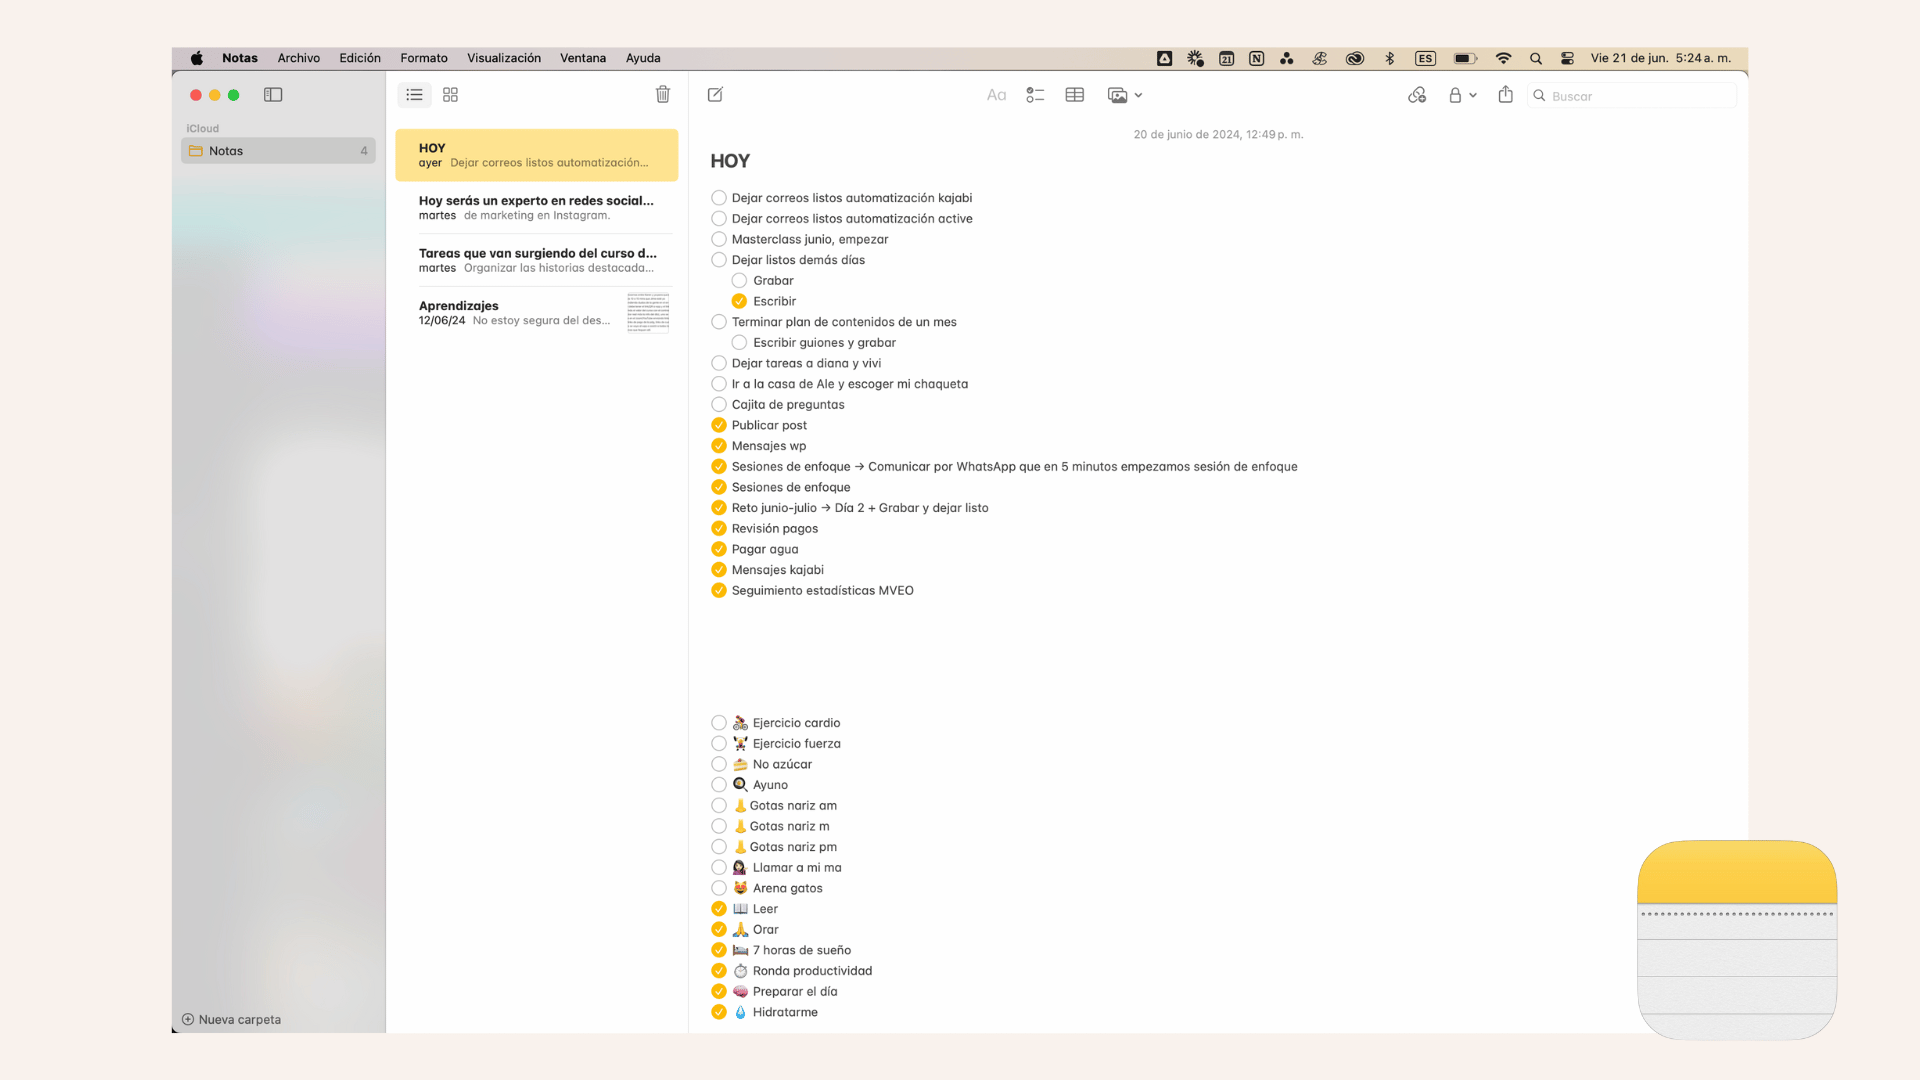Image resolution: width=1920 pixels, height=1080 pixels.
Task: Check the 'Ejercicio cardio' checkbox
Action: (719, 723)
